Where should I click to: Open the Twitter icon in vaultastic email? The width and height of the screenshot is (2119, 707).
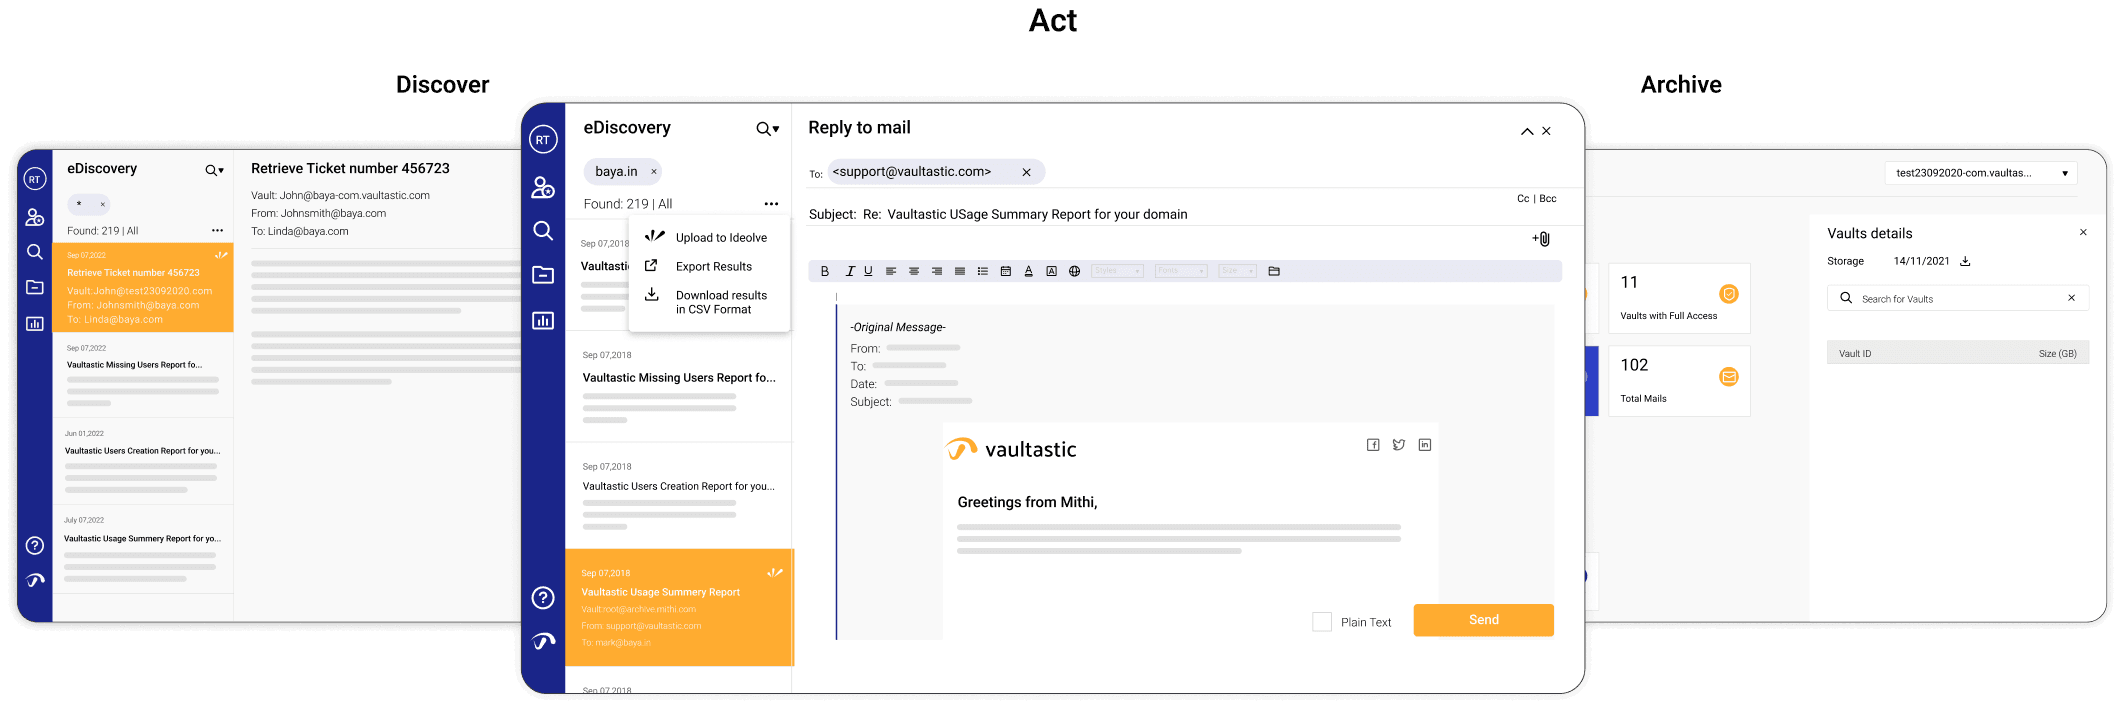coord(1399,445)
